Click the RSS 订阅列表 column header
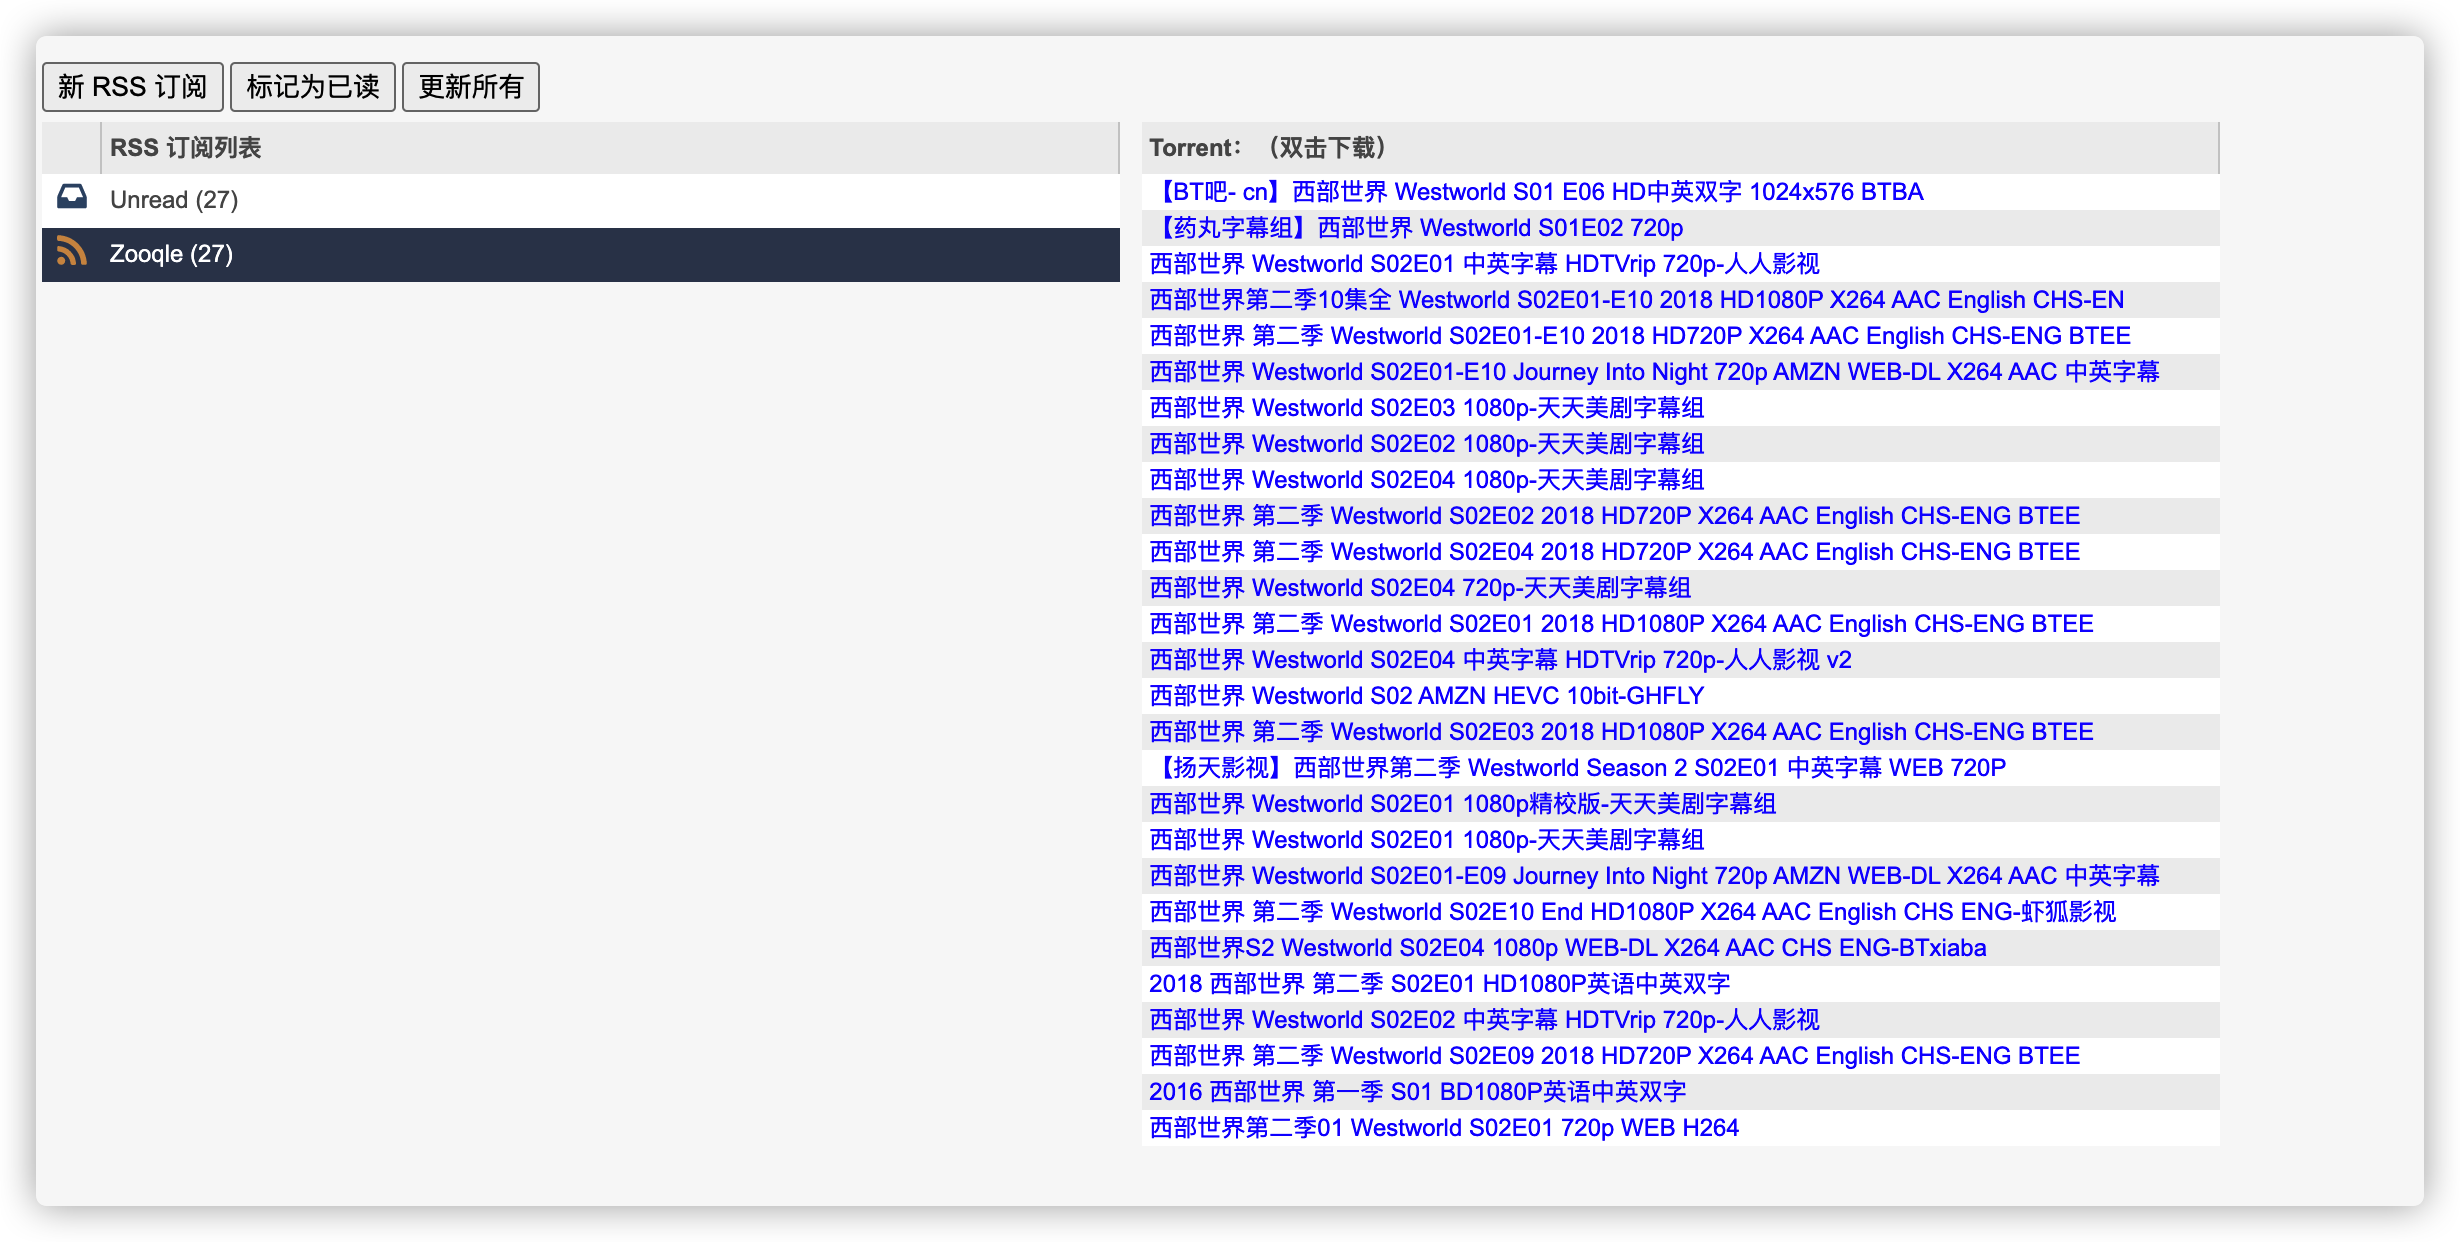 point(186,148)
